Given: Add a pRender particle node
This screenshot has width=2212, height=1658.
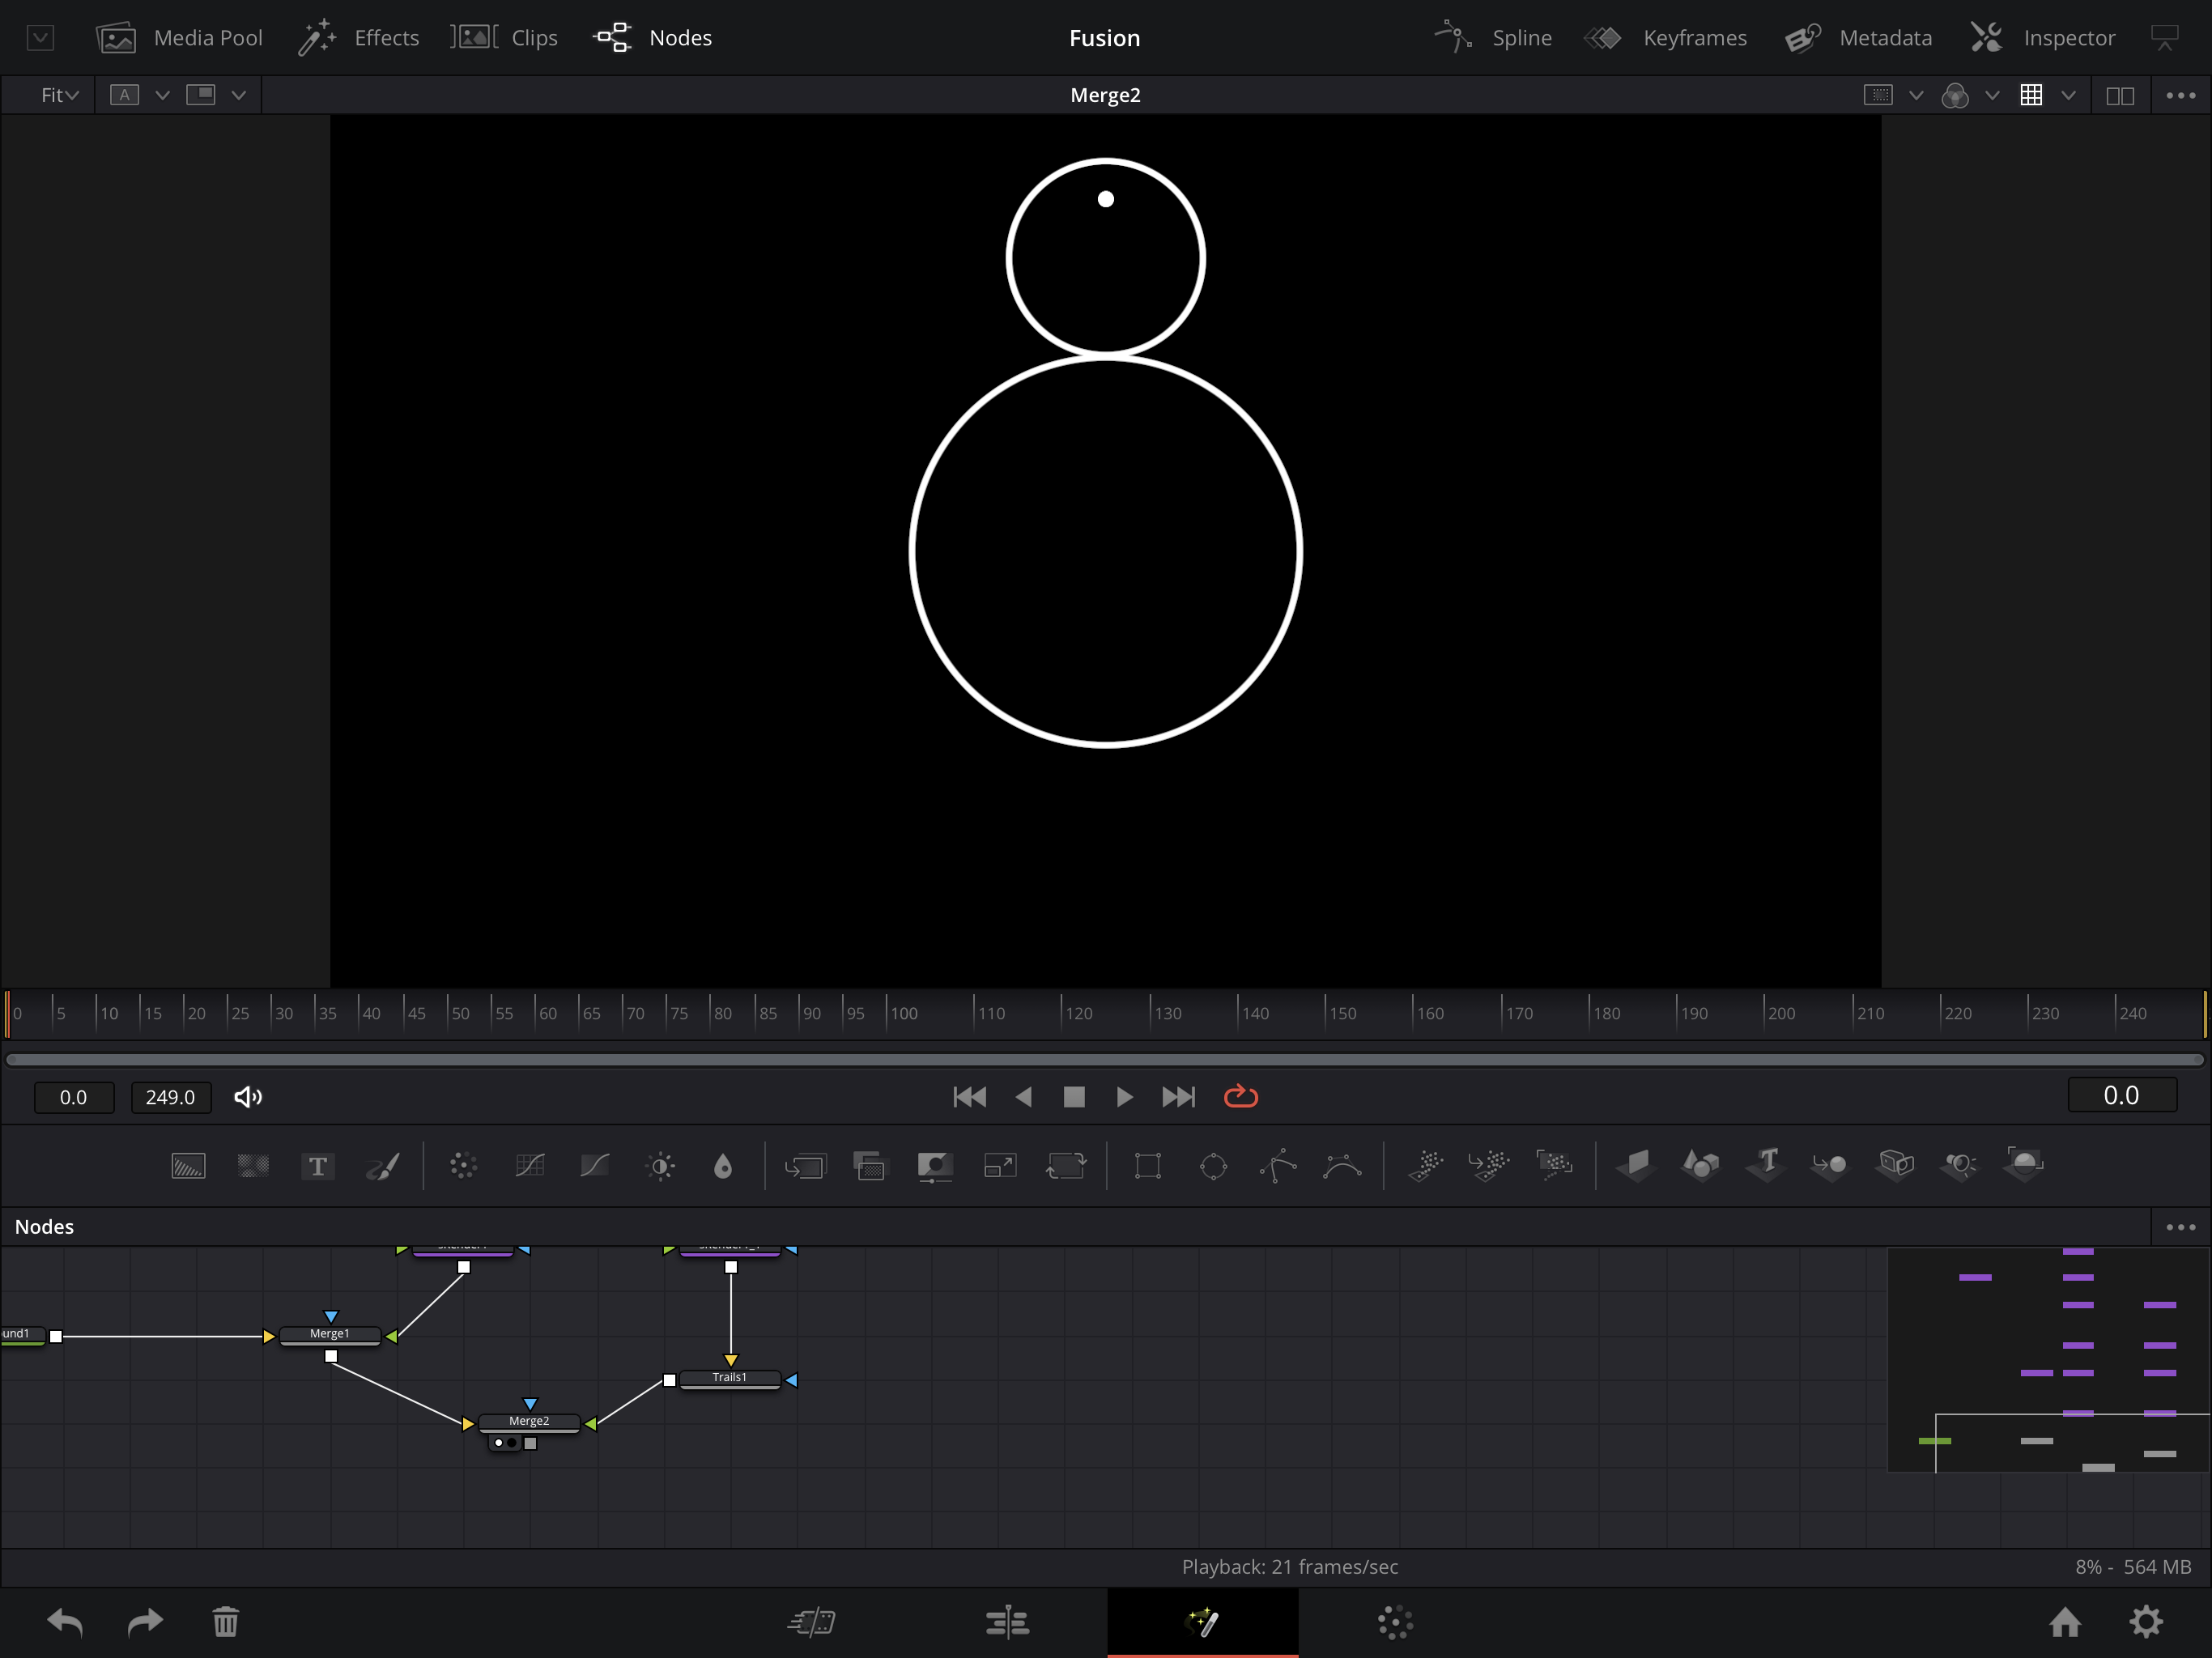Looking at the screenshot, I should tap(1555, 1164).
